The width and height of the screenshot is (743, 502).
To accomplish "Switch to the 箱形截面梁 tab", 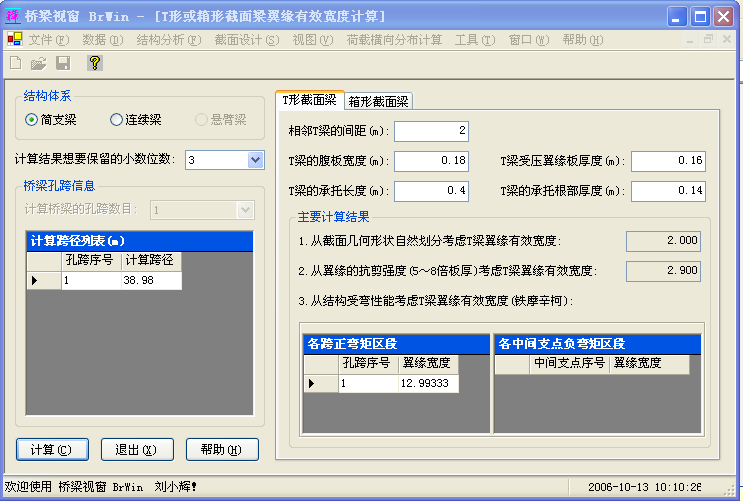I will [x=378, y=101].
